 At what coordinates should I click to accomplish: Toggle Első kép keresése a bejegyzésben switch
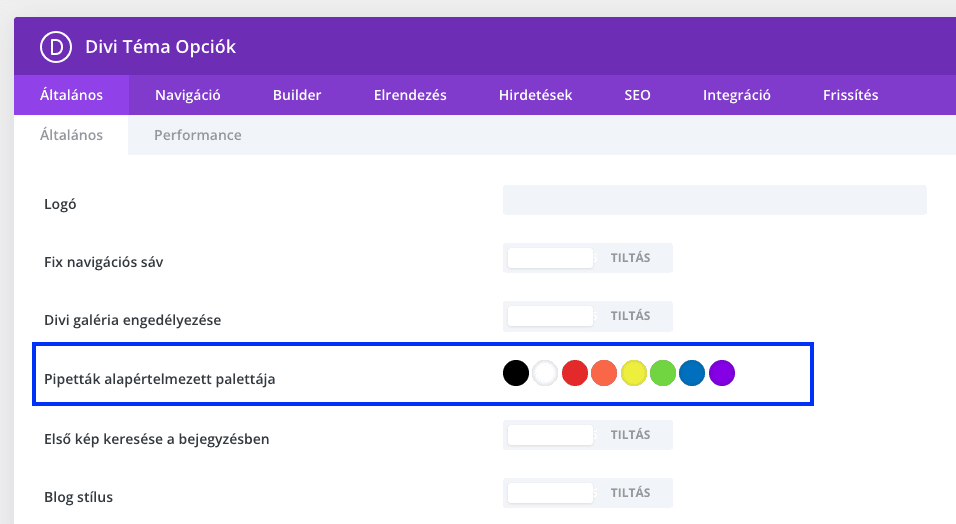tap(588, 435)
